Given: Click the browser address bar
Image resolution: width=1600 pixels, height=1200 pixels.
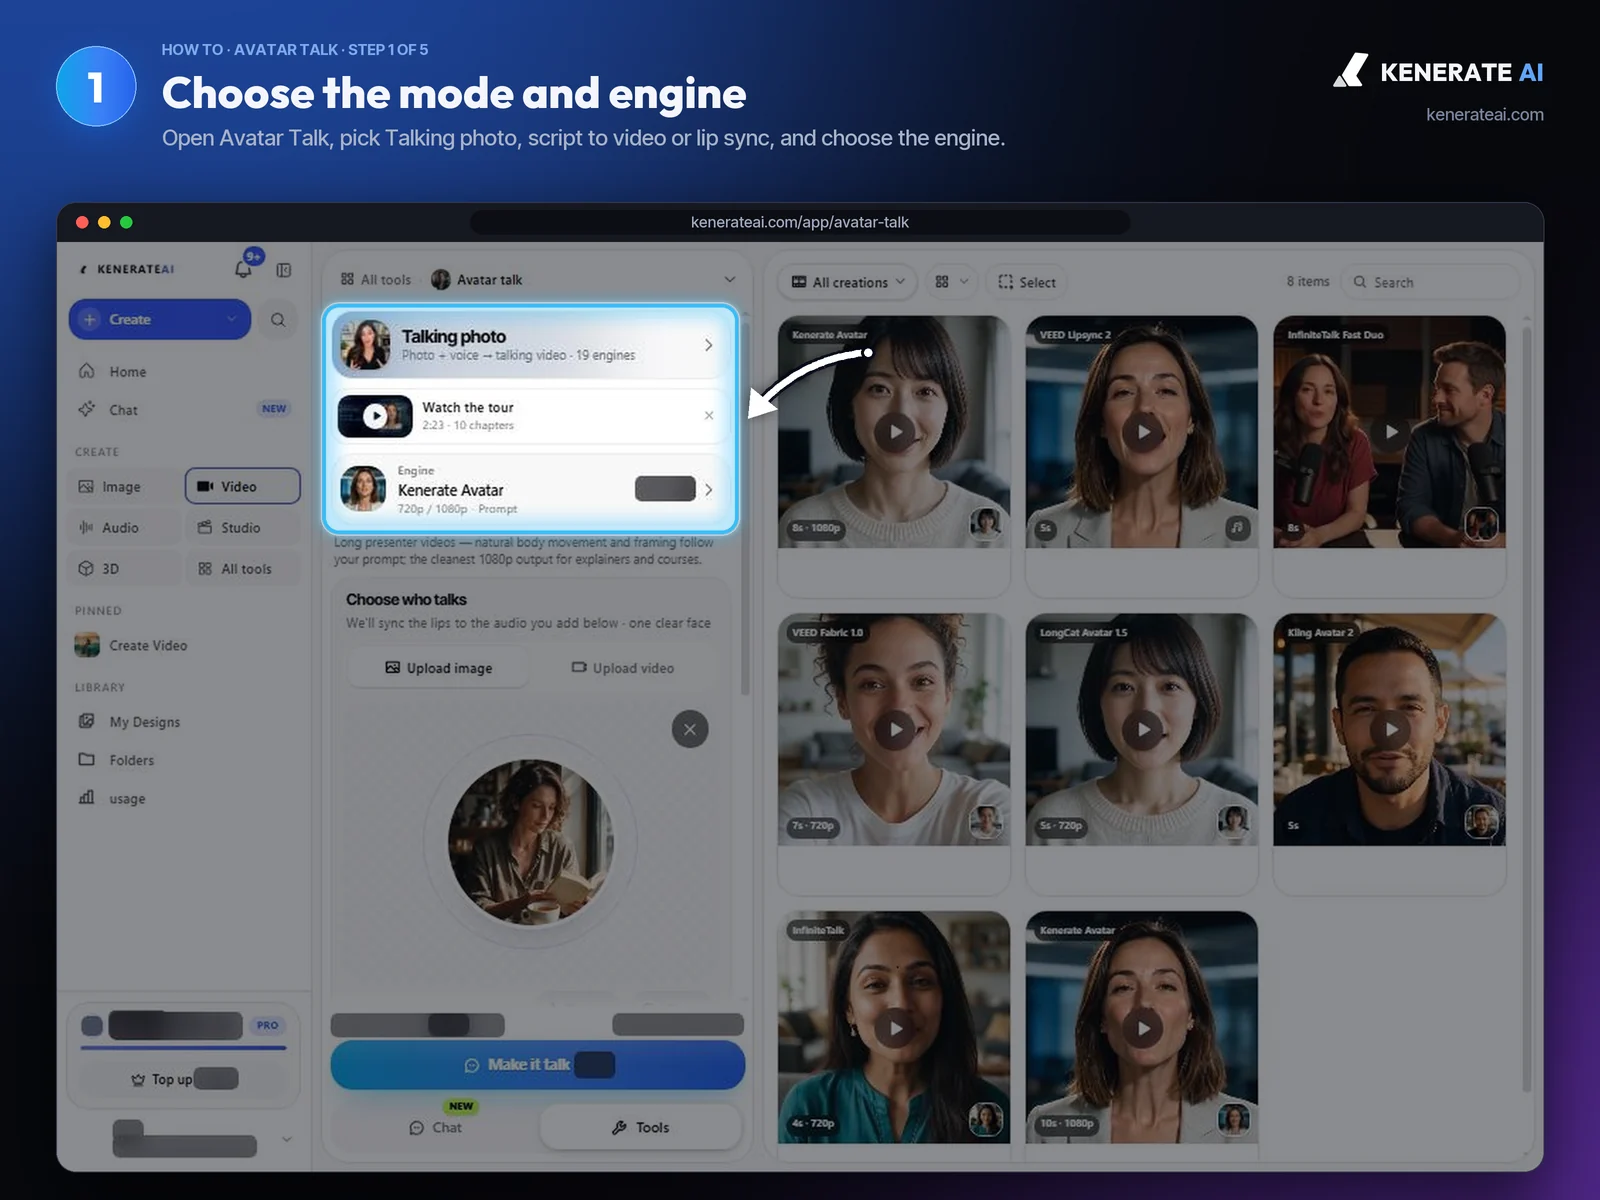Looking at the screenshot, I should [800, 222].
